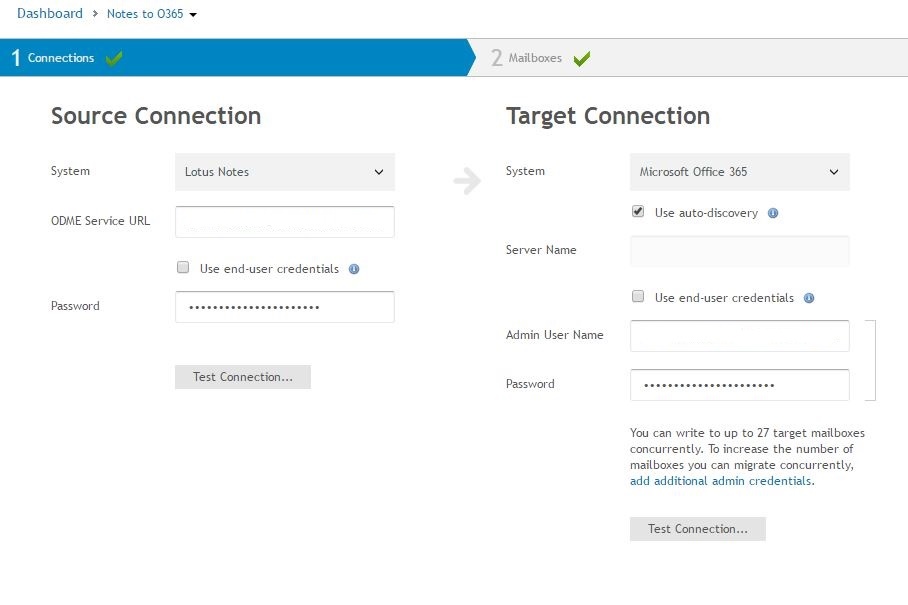The image size is (908, 605).
Task: Switch to the Connections step tab
Action: pos(60,58)
